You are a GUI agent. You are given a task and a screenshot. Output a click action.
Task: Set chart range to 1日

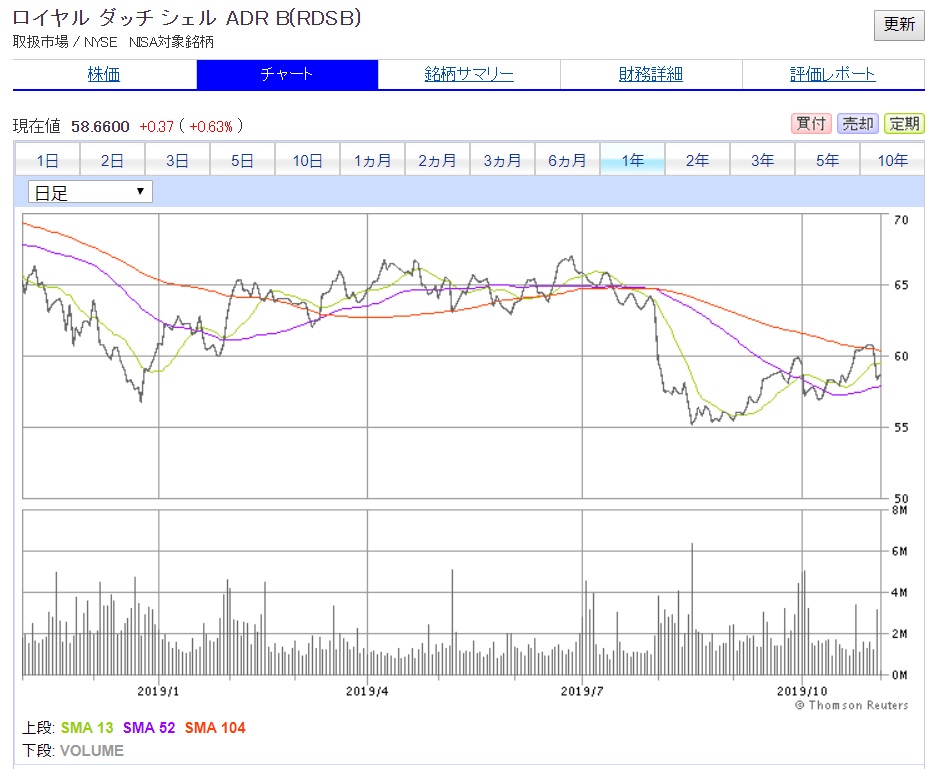47,160
